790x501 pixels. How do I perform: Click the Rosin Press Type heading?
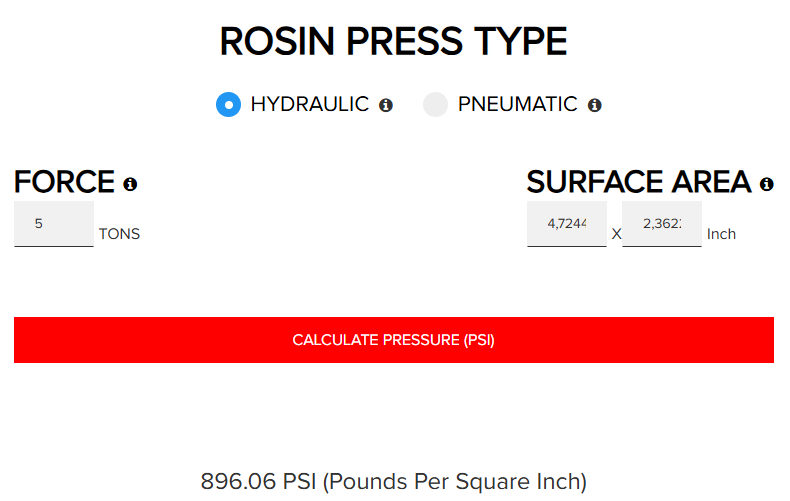[x=393, y=41]
